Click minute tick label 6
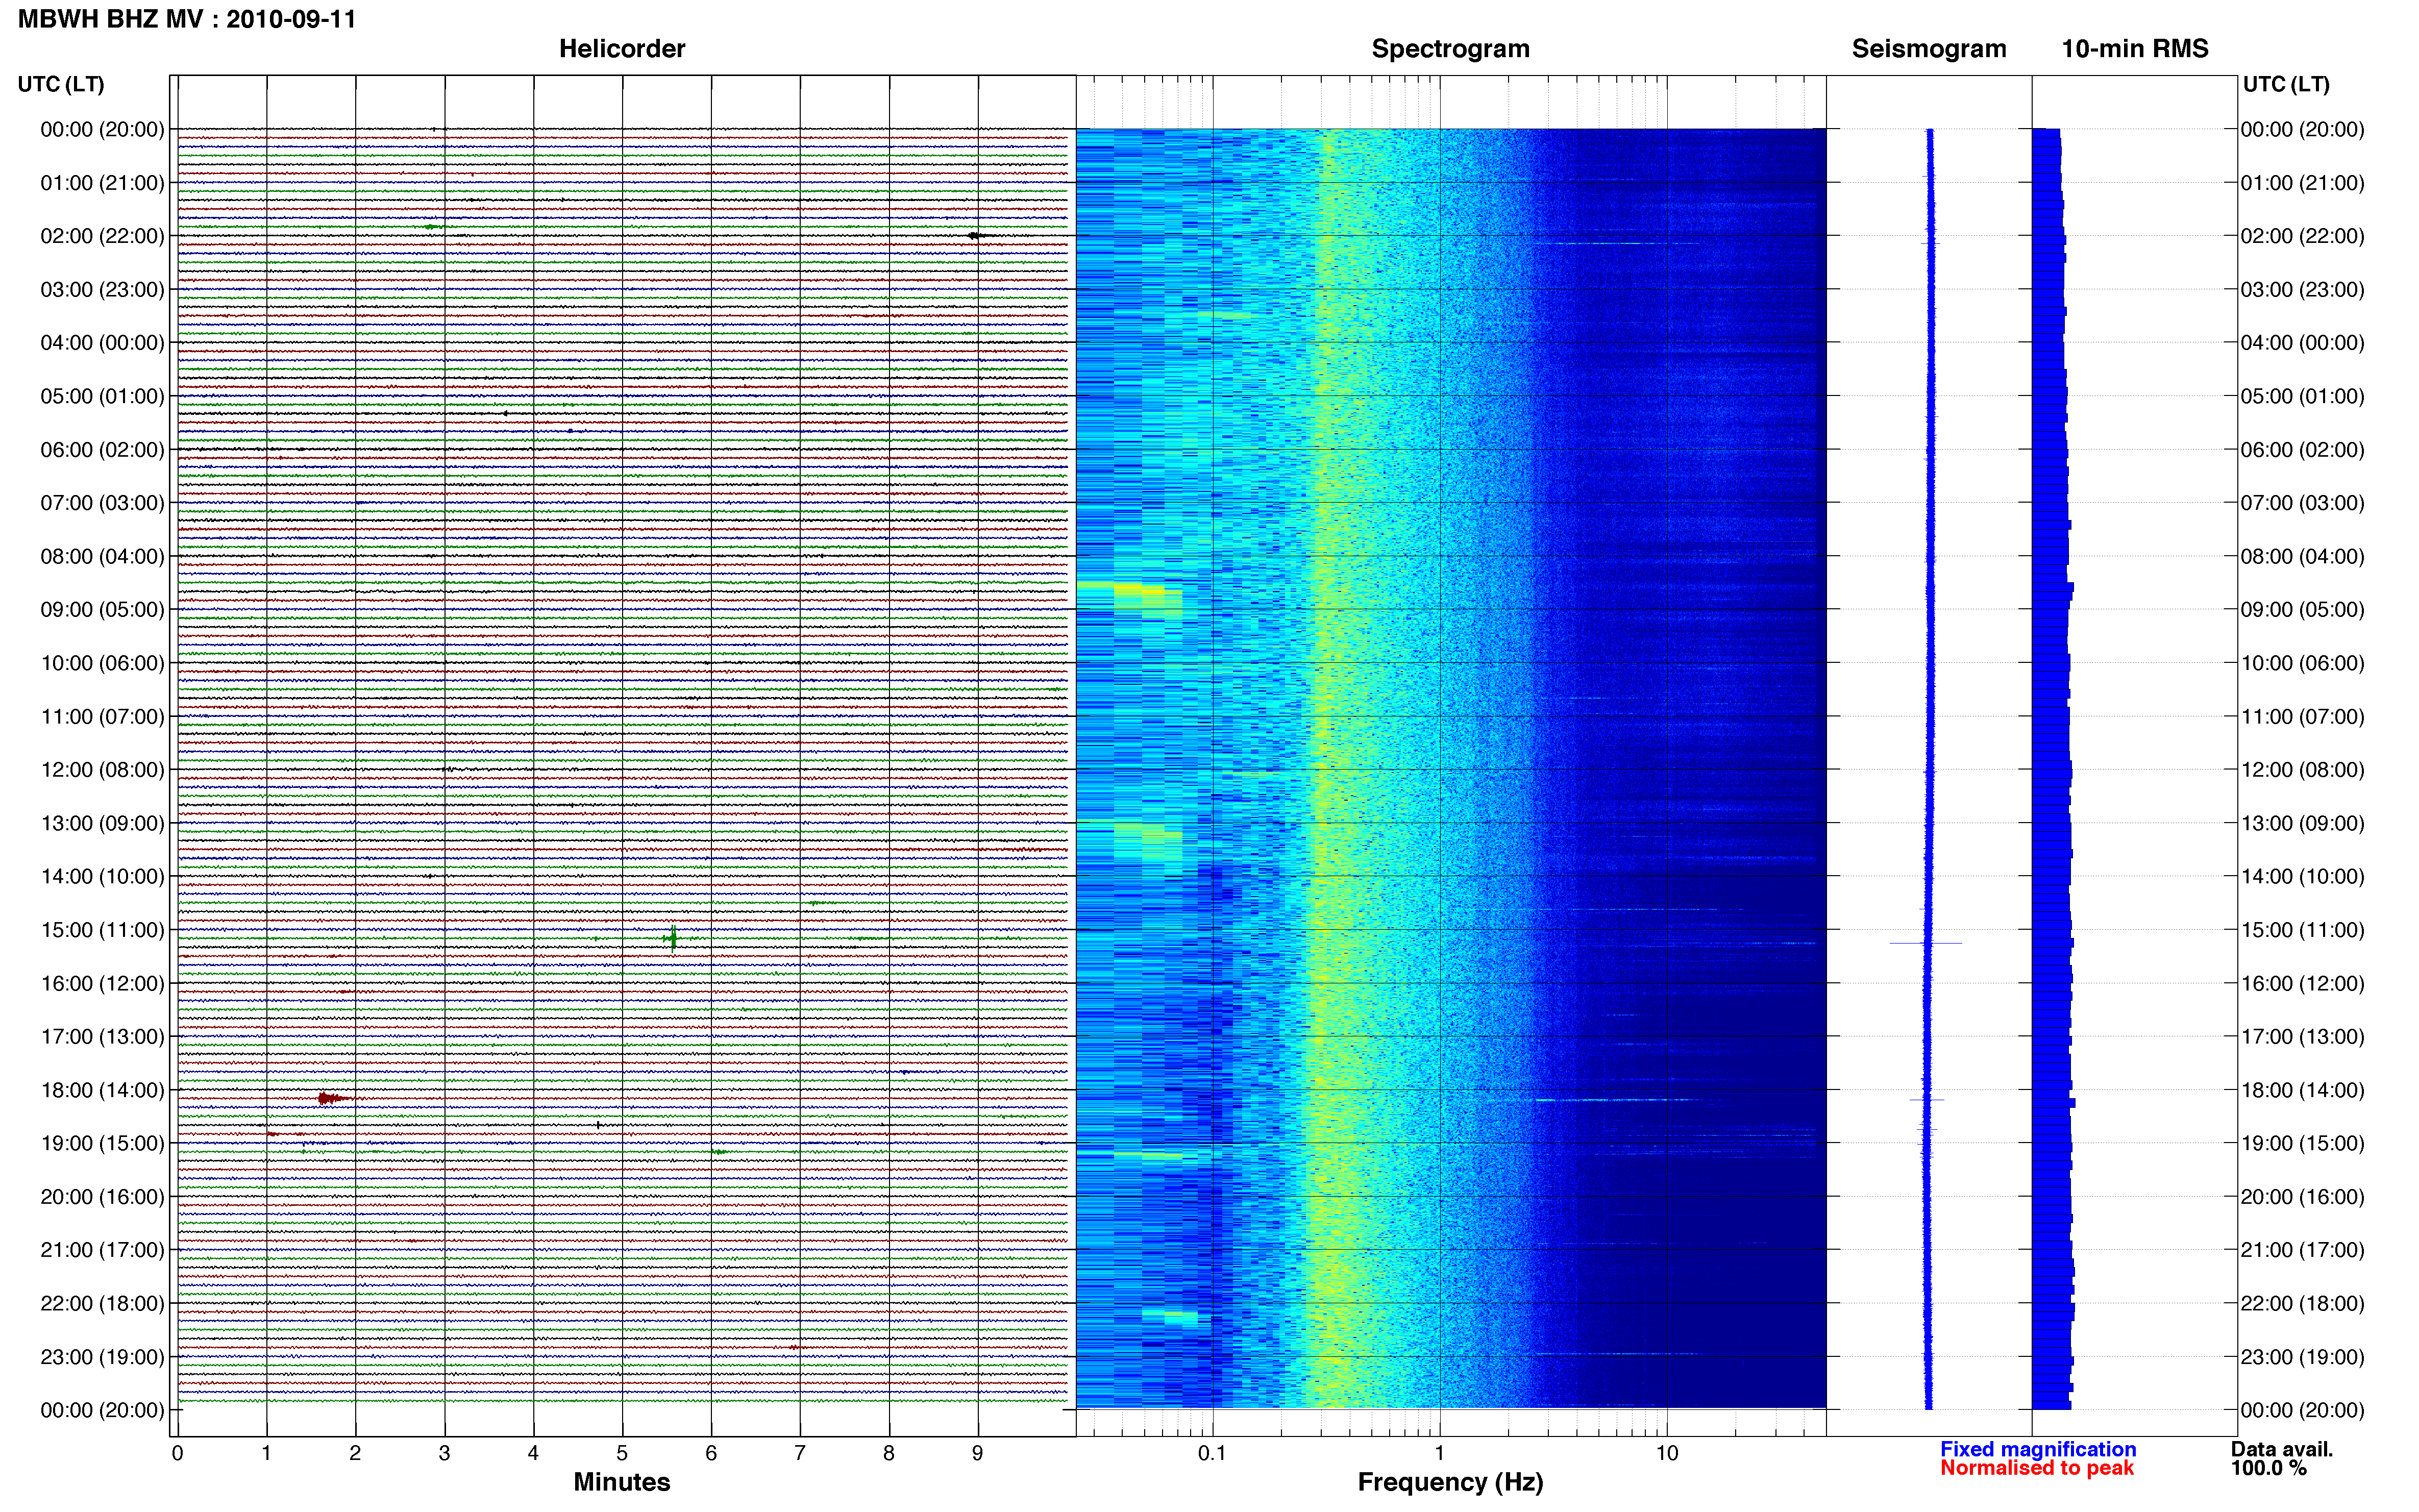 tap(711, 1453)
